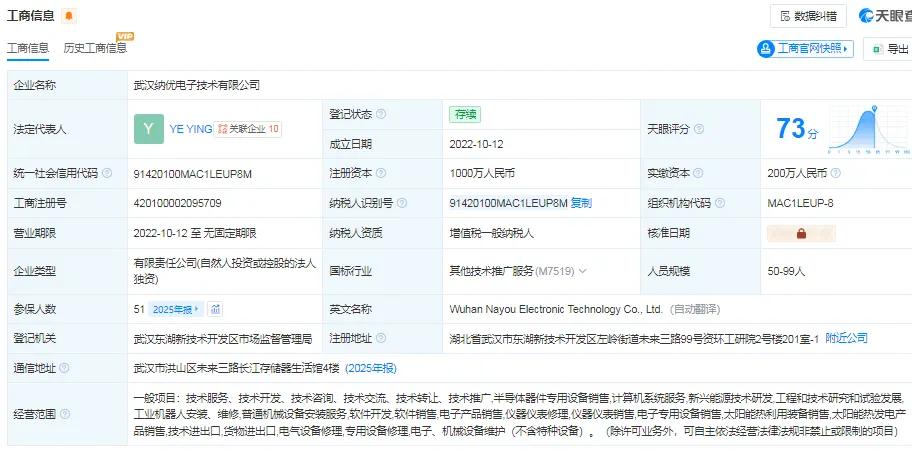This screenshot has height=457, width=912.
Task: Click help icon beside 纳税人识别号
Action: (x=402, y=203)
